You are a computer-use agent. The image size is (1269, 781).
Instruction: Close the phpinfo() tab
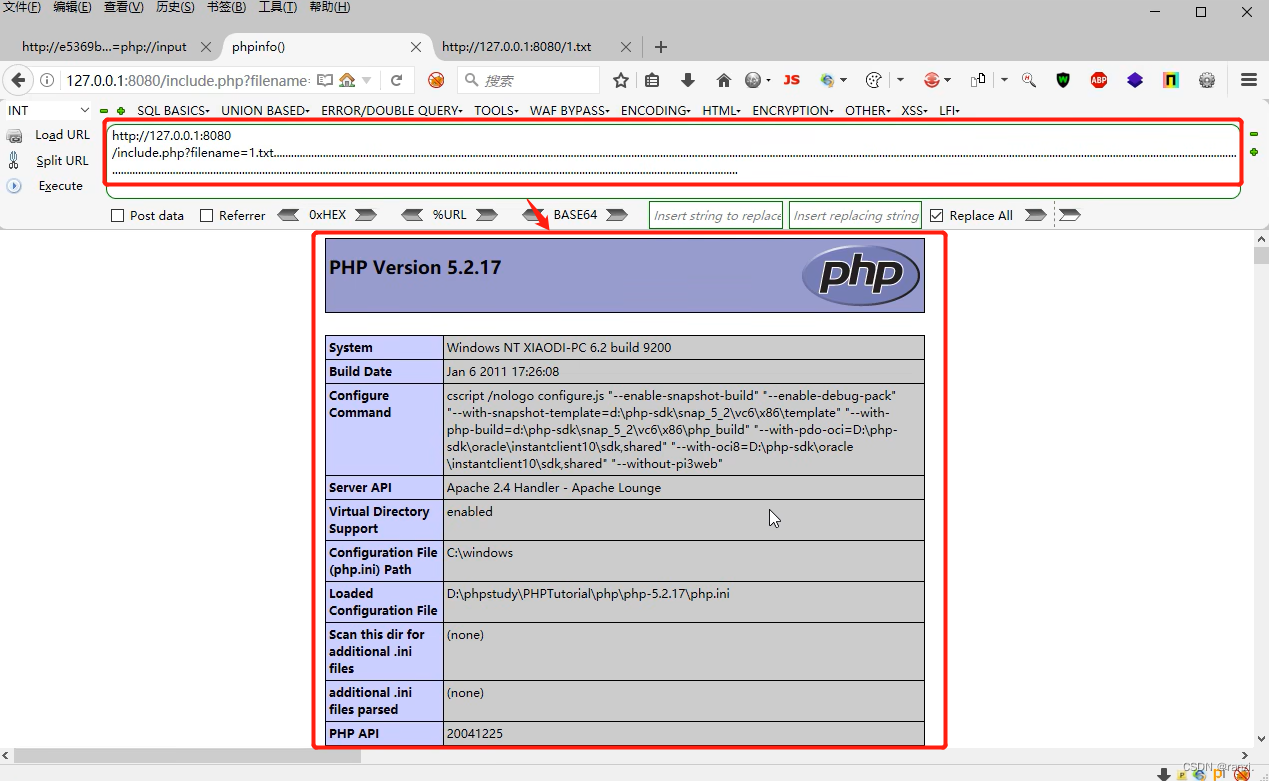[x=416, y=47]
